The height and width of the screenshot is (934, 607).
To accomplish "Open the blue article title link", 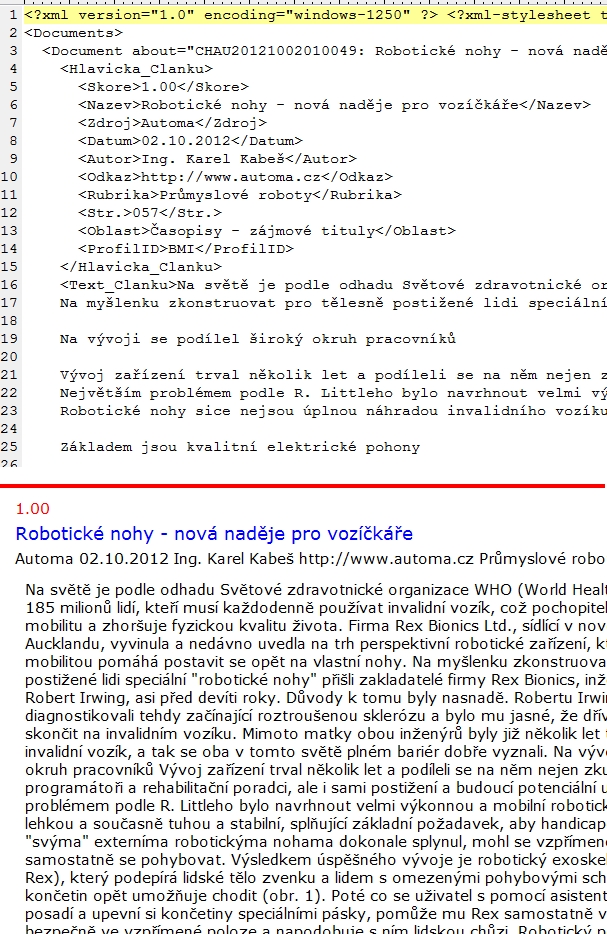I will (214, 533).
